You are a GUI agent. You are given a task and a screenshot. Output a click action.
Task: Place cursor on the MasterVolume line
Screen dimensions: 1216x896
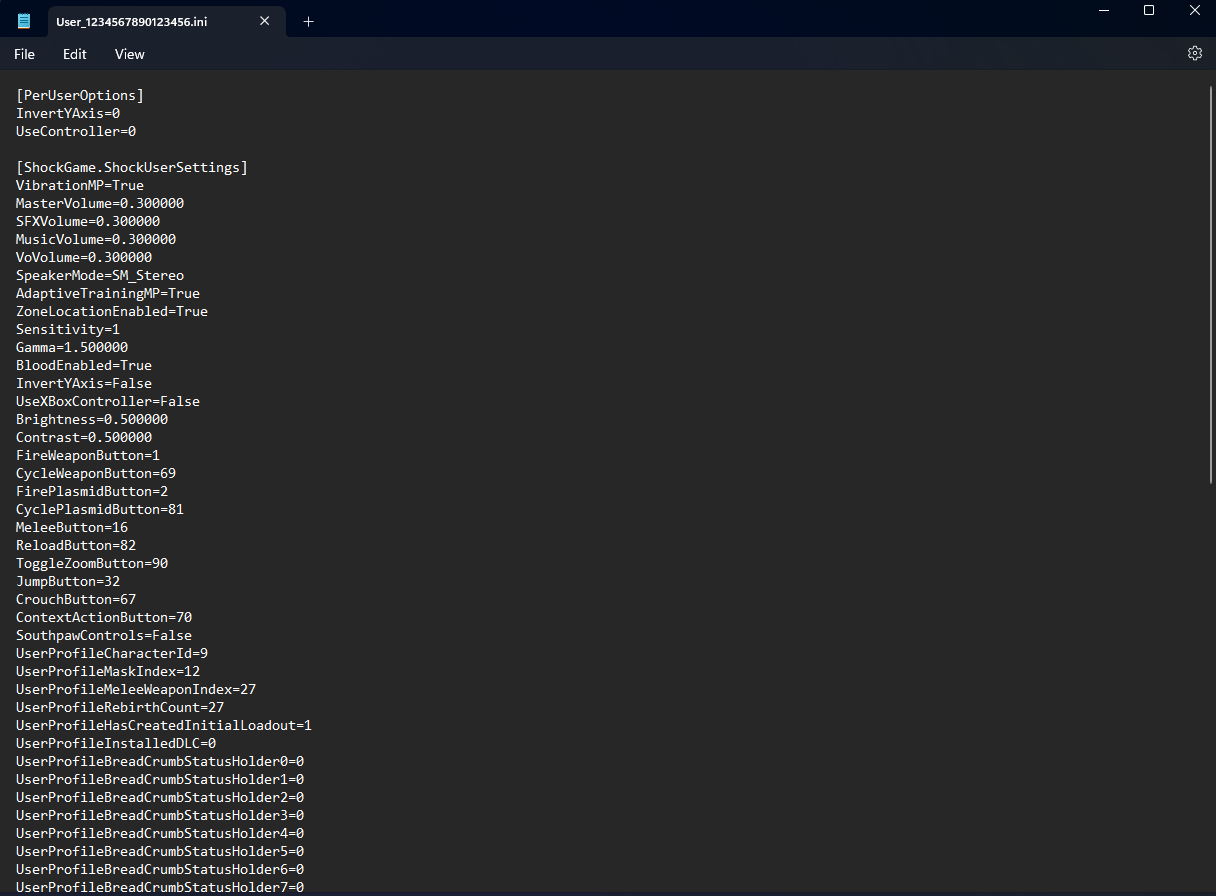(99, 203)
